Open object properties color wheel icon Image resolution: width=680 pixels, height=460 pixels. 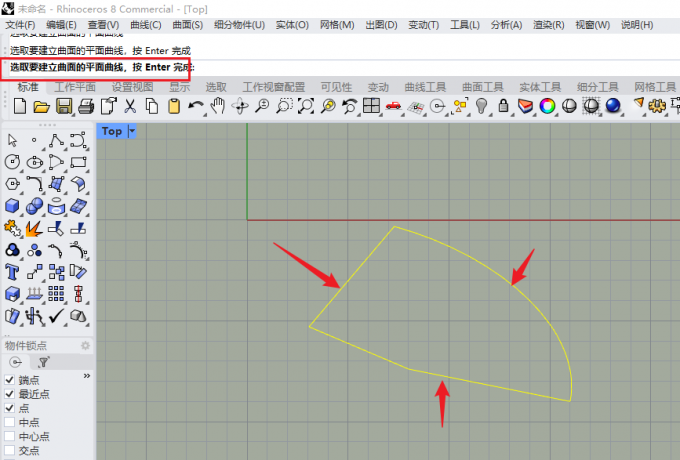(547, 106)
